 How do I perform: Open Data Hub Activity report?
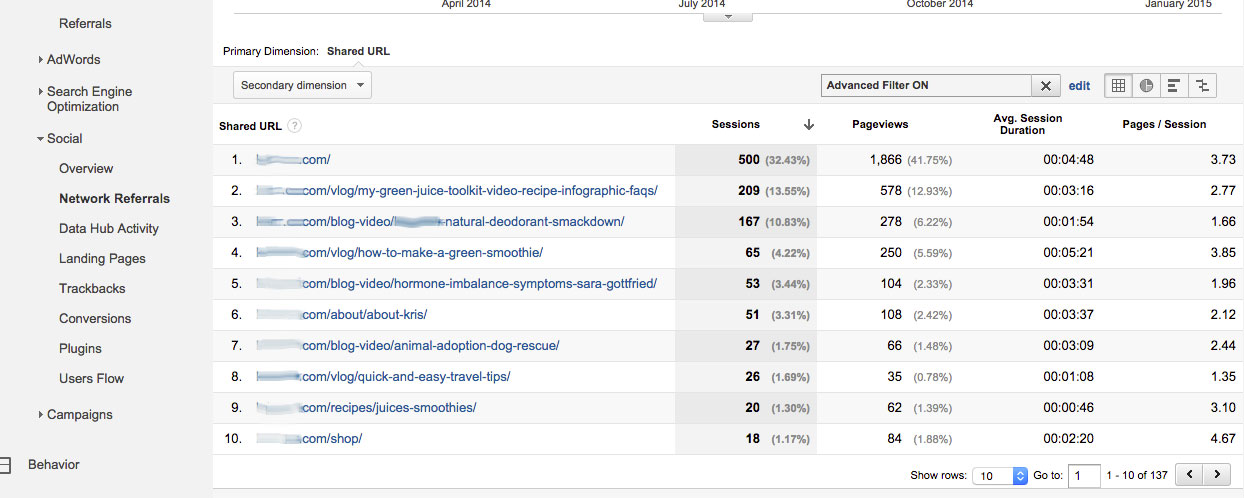pos(108,229)
